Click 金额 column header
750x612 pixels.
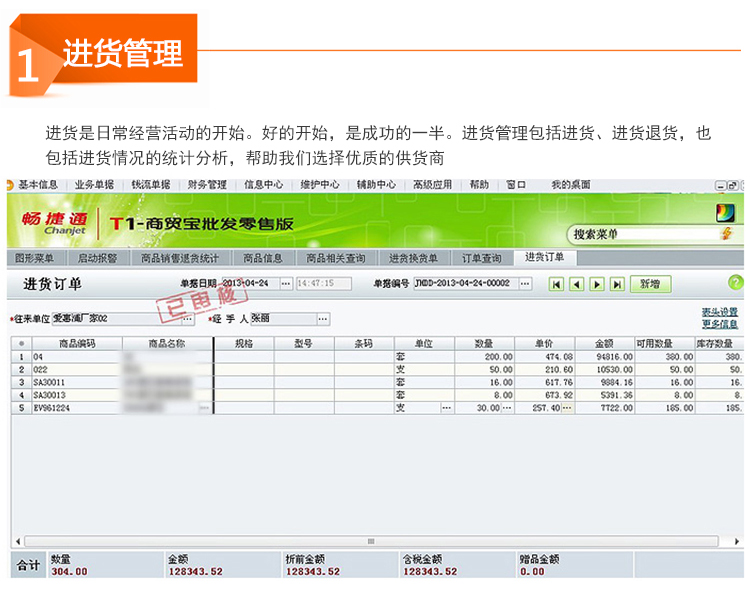[x=605, y=344]
